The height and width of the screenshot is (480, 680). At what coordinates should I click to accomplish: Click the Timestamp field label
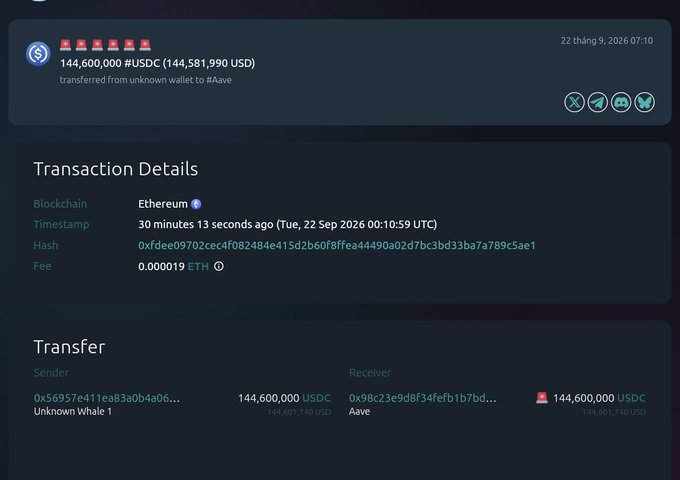pos(61,225)
